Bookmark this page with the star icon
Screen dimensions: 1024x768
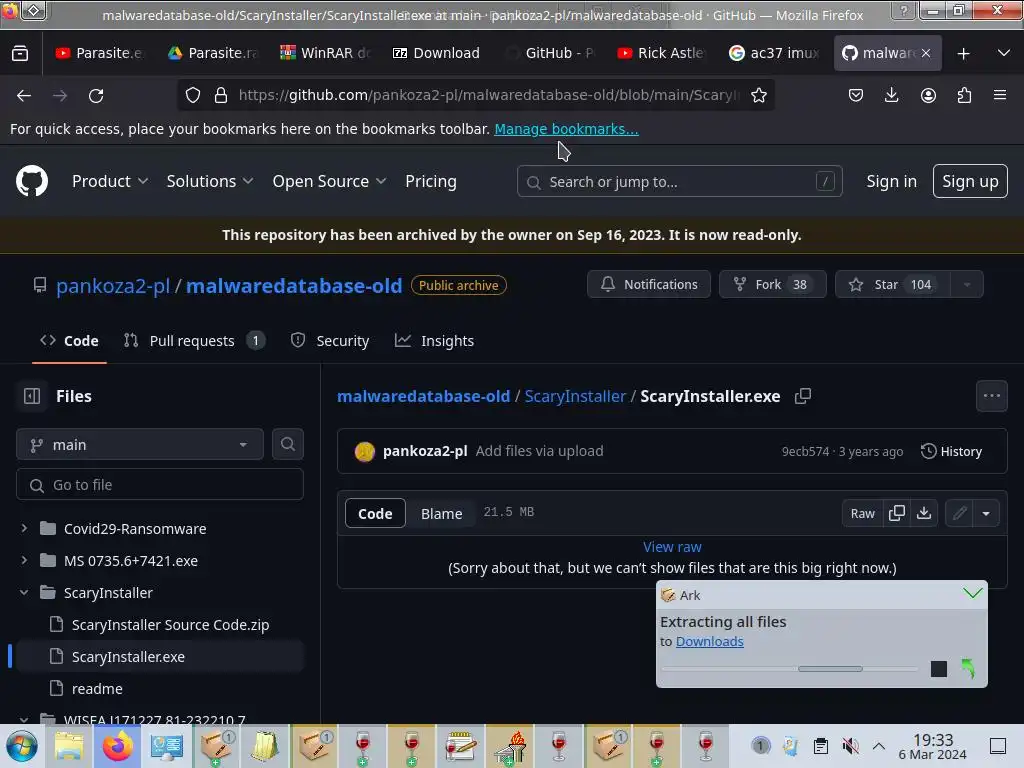(759, 95)
